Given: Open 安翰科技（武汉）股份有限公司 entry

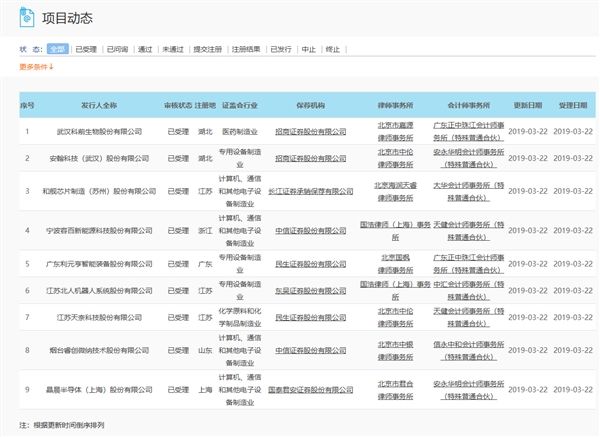Looking at the screenshot, I should [99, 158].
